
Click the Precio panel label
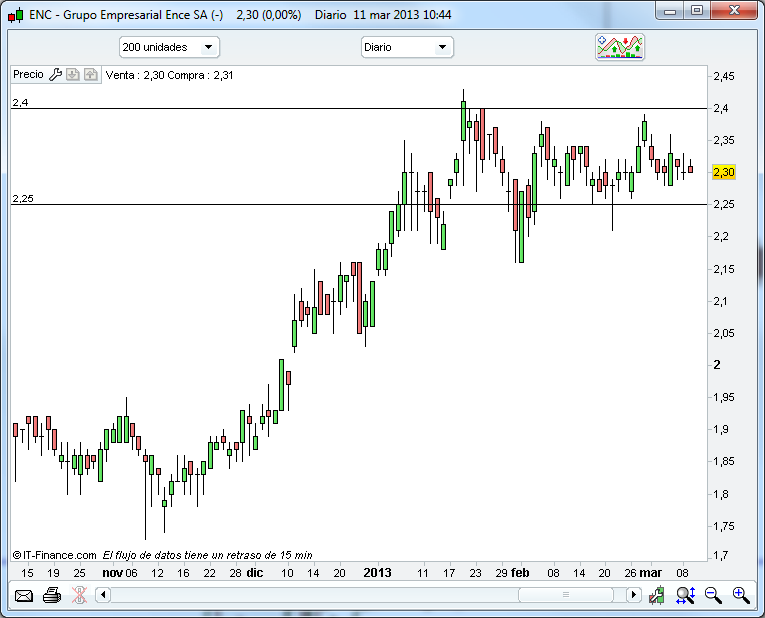click(x=28, y=75)
